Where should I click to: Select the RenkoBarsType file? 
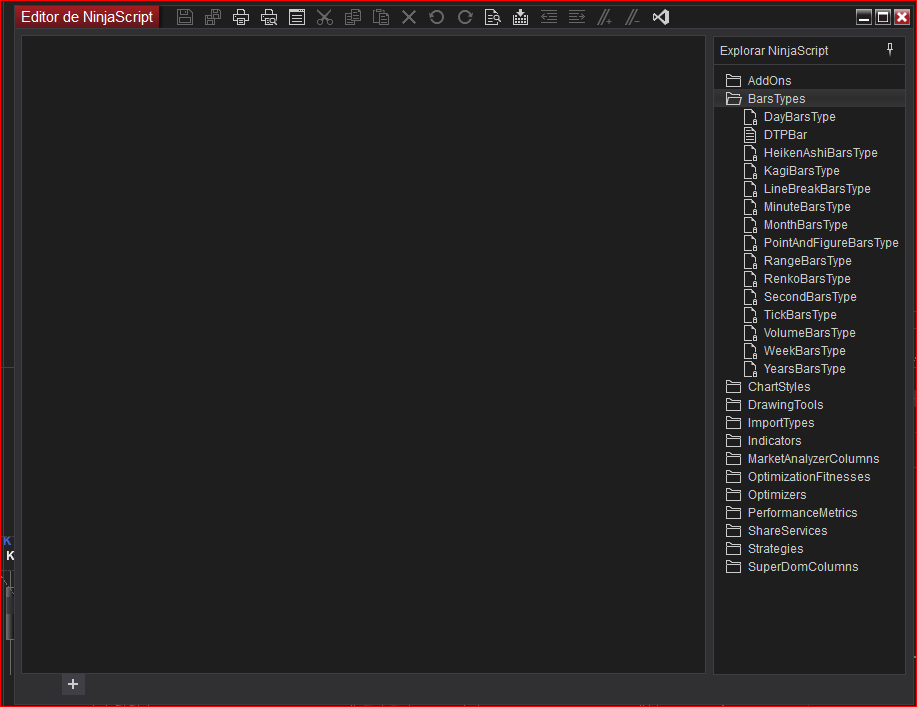(797, 279)
